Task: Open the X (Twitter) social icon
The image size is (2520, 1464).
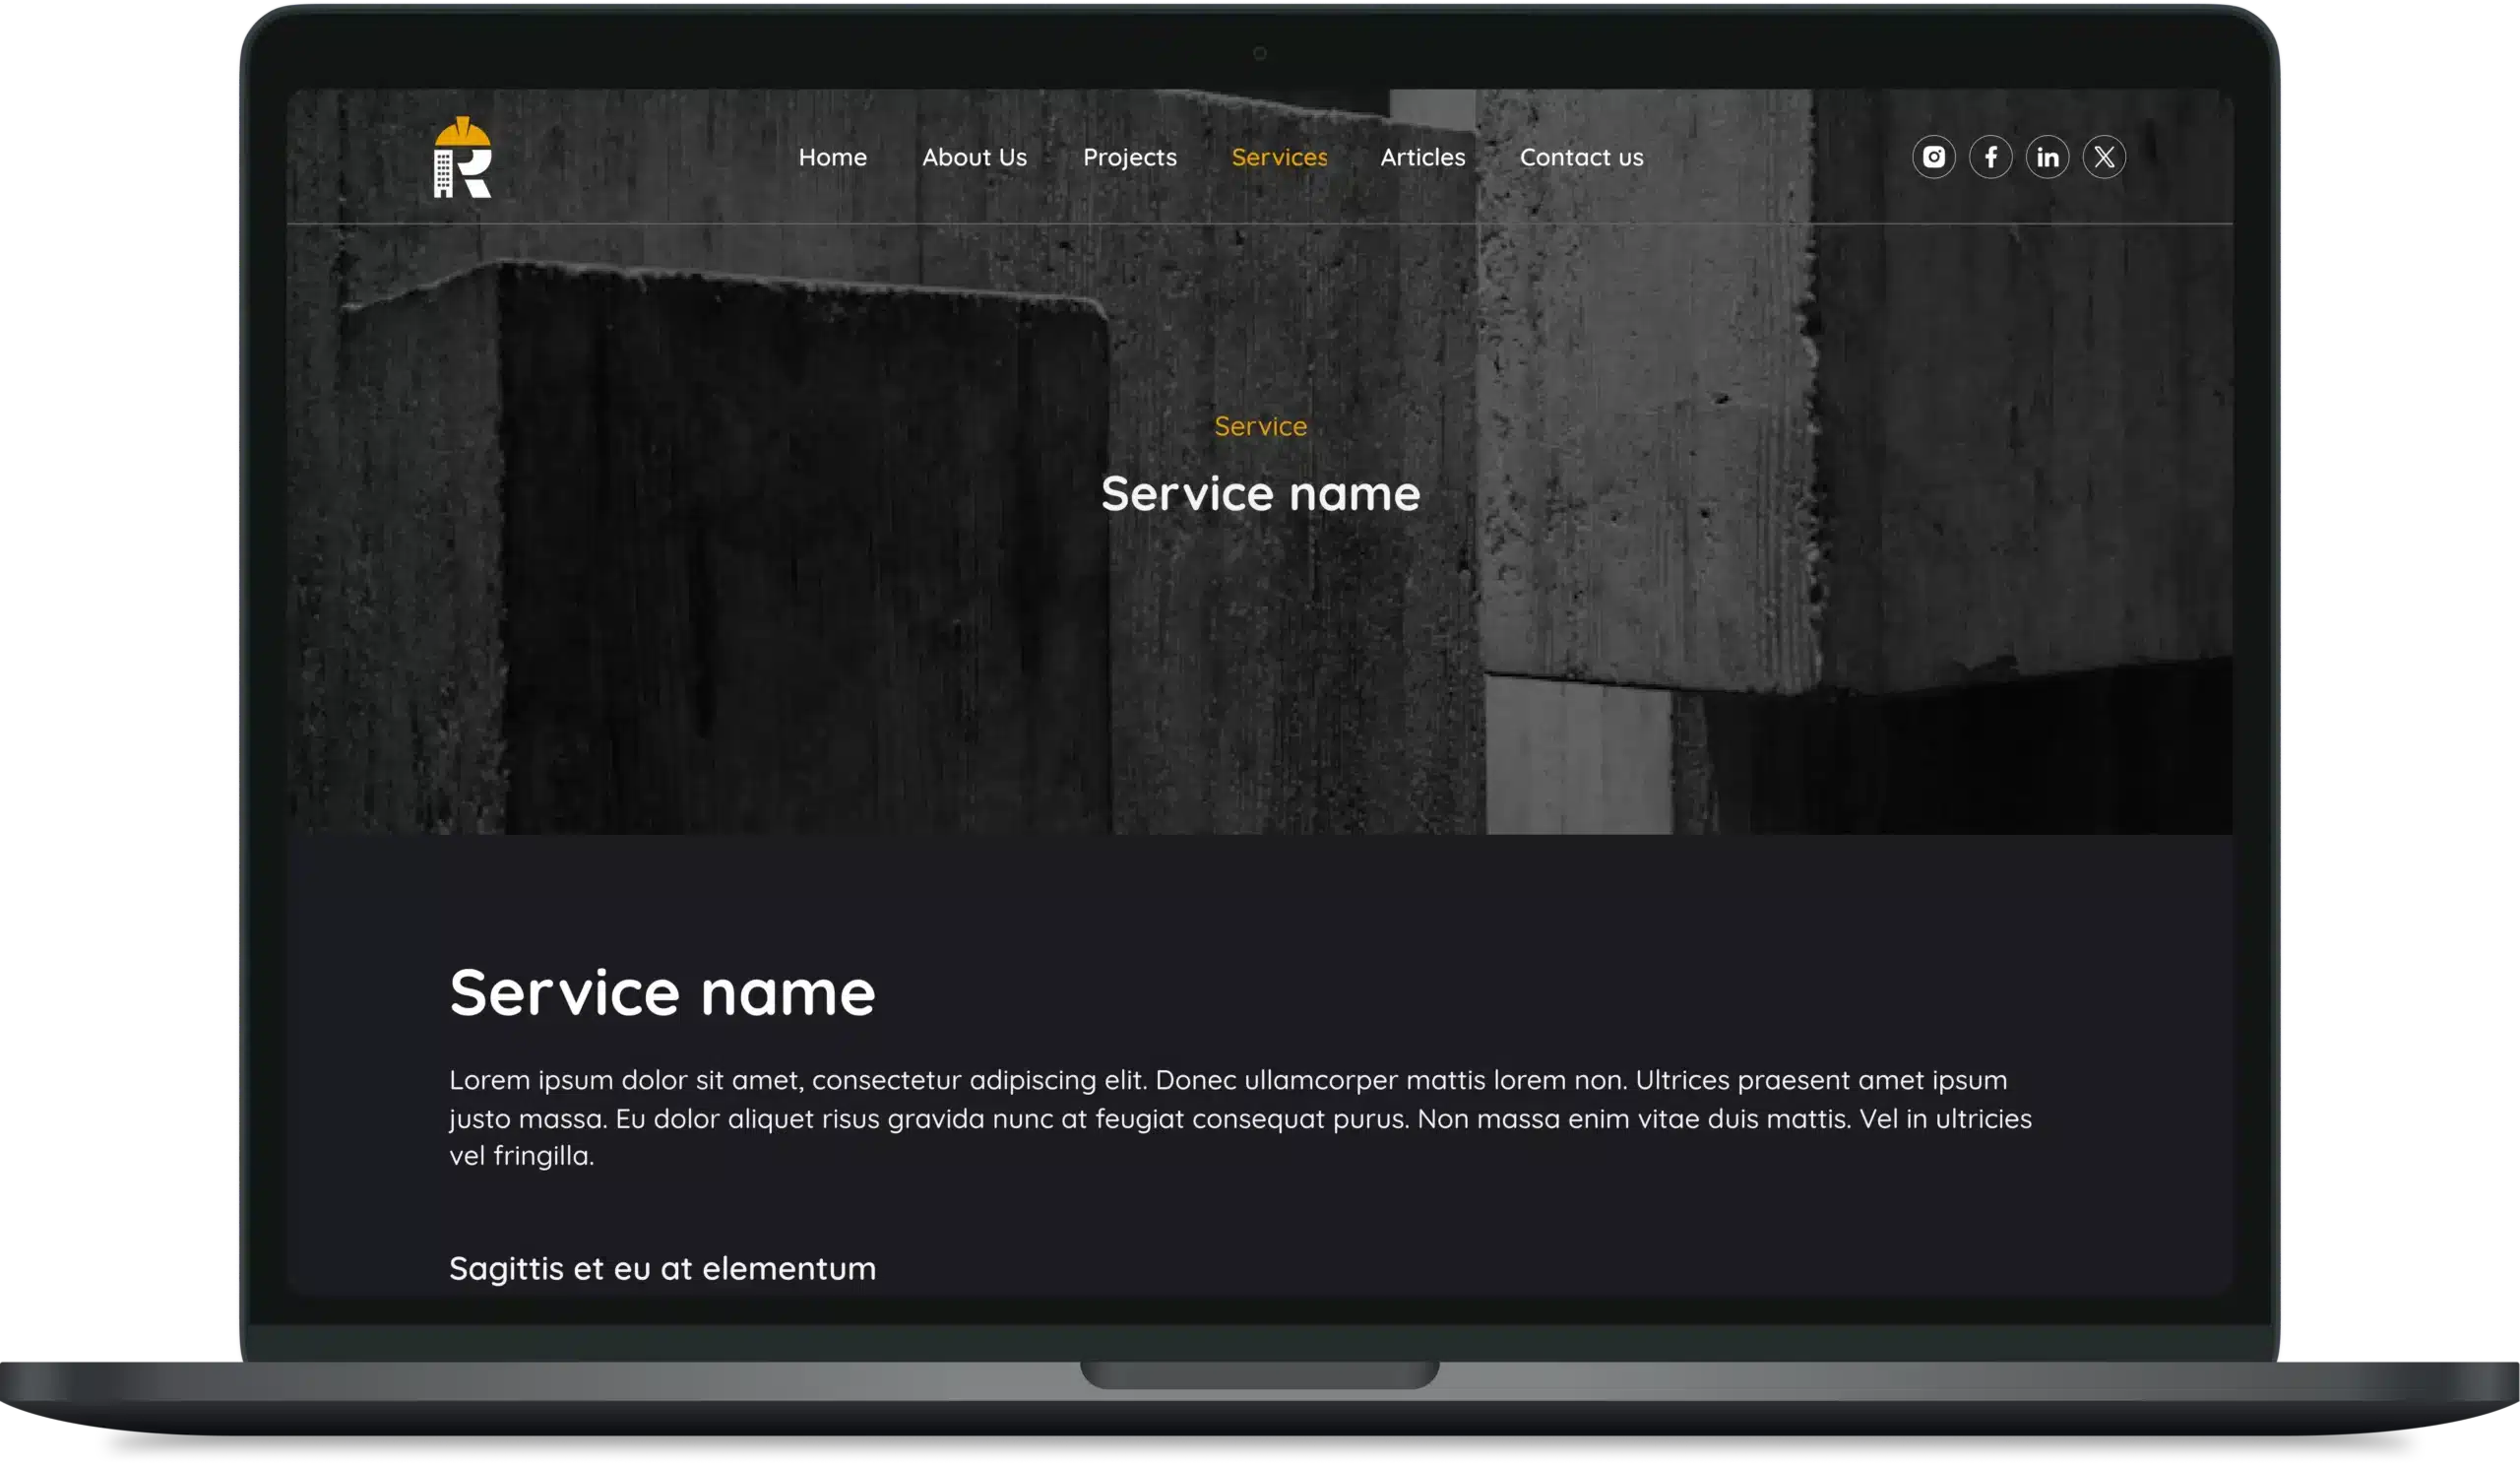Action: coord(2104,157)
